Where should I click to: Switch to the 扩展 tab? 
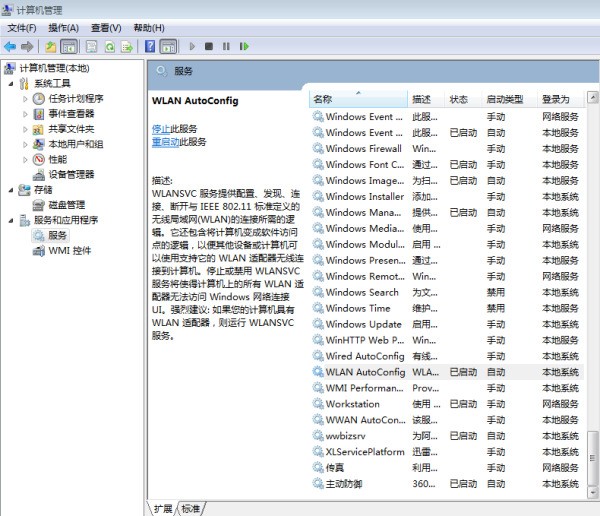click(x=163, y=509)
